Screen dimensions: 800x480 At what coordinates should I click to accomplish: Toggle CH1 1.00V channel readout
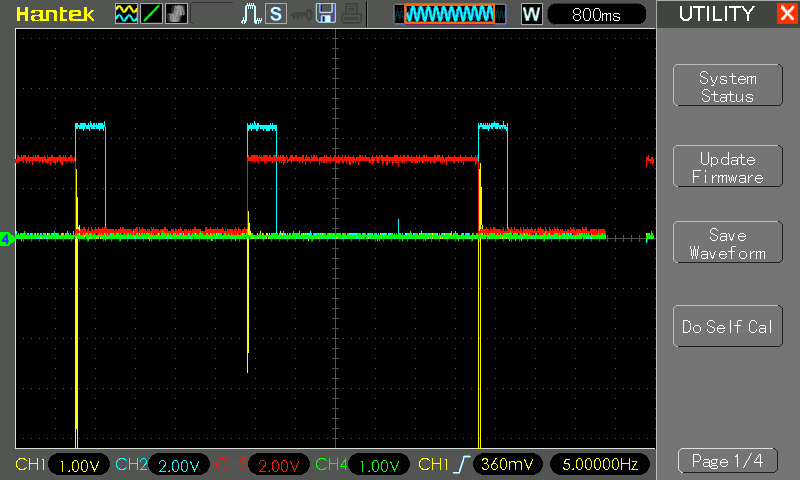click(x=62, y=465)
